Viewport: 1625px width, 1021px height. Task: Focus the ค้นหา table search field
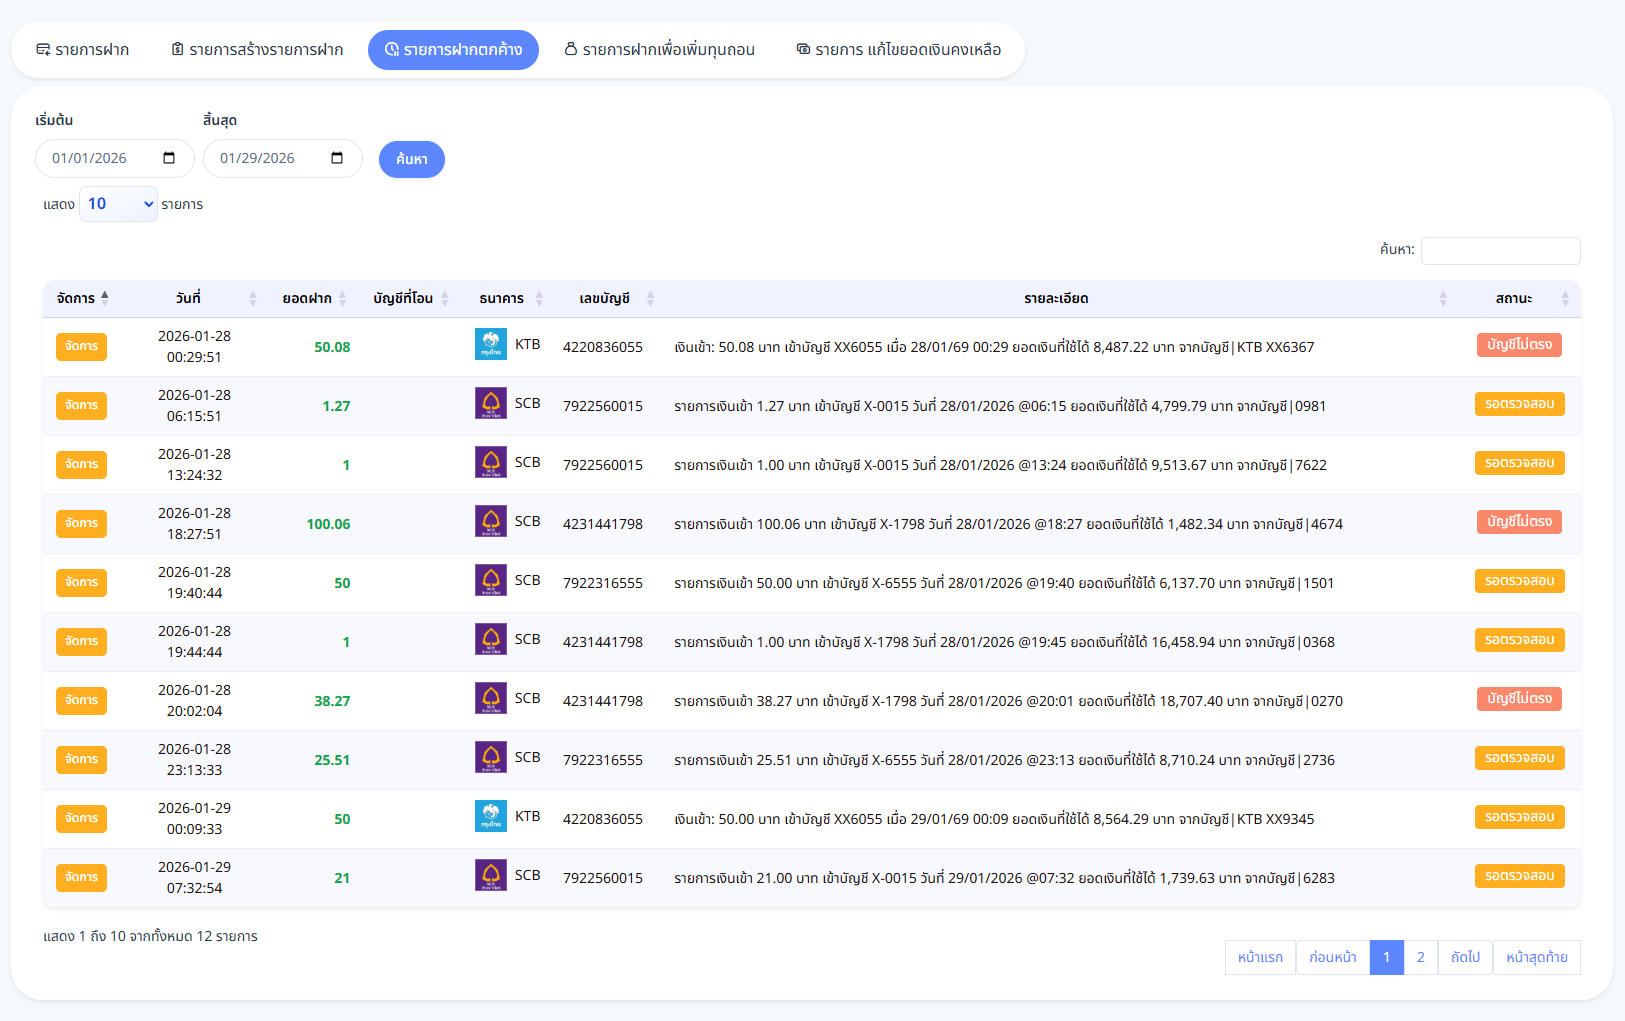1500,250
